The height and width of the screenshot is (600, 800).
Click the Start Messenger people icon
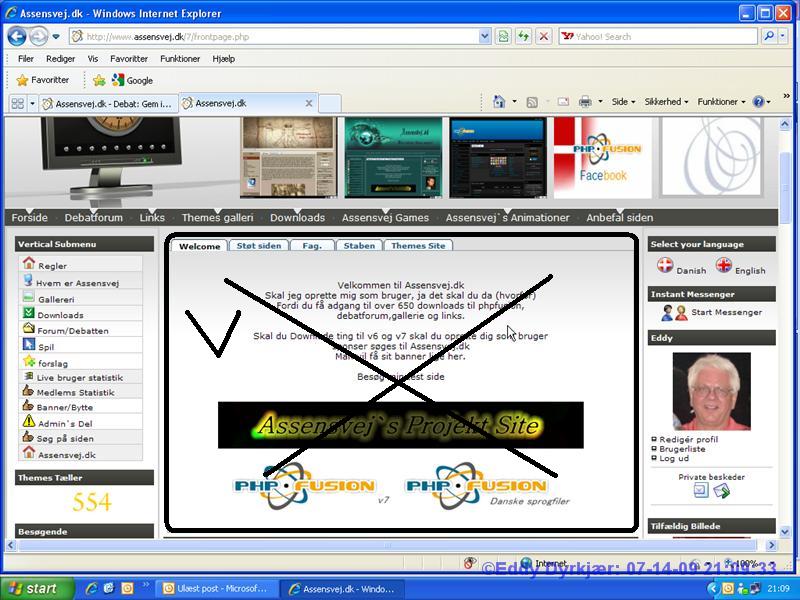[x=674, y=312]
